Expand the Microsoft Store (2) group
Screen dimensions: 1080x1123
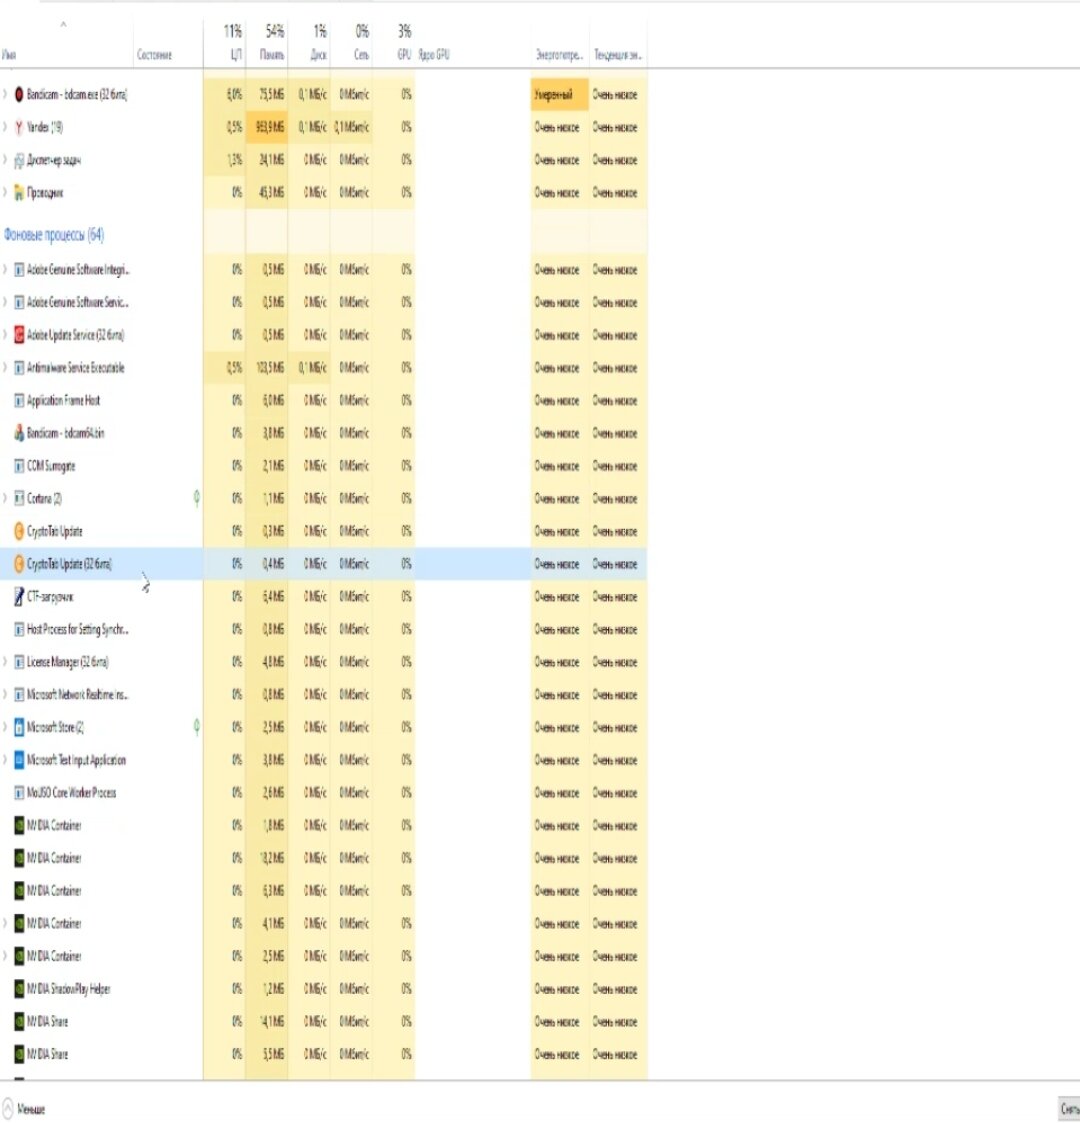click(x=5, y=728)
